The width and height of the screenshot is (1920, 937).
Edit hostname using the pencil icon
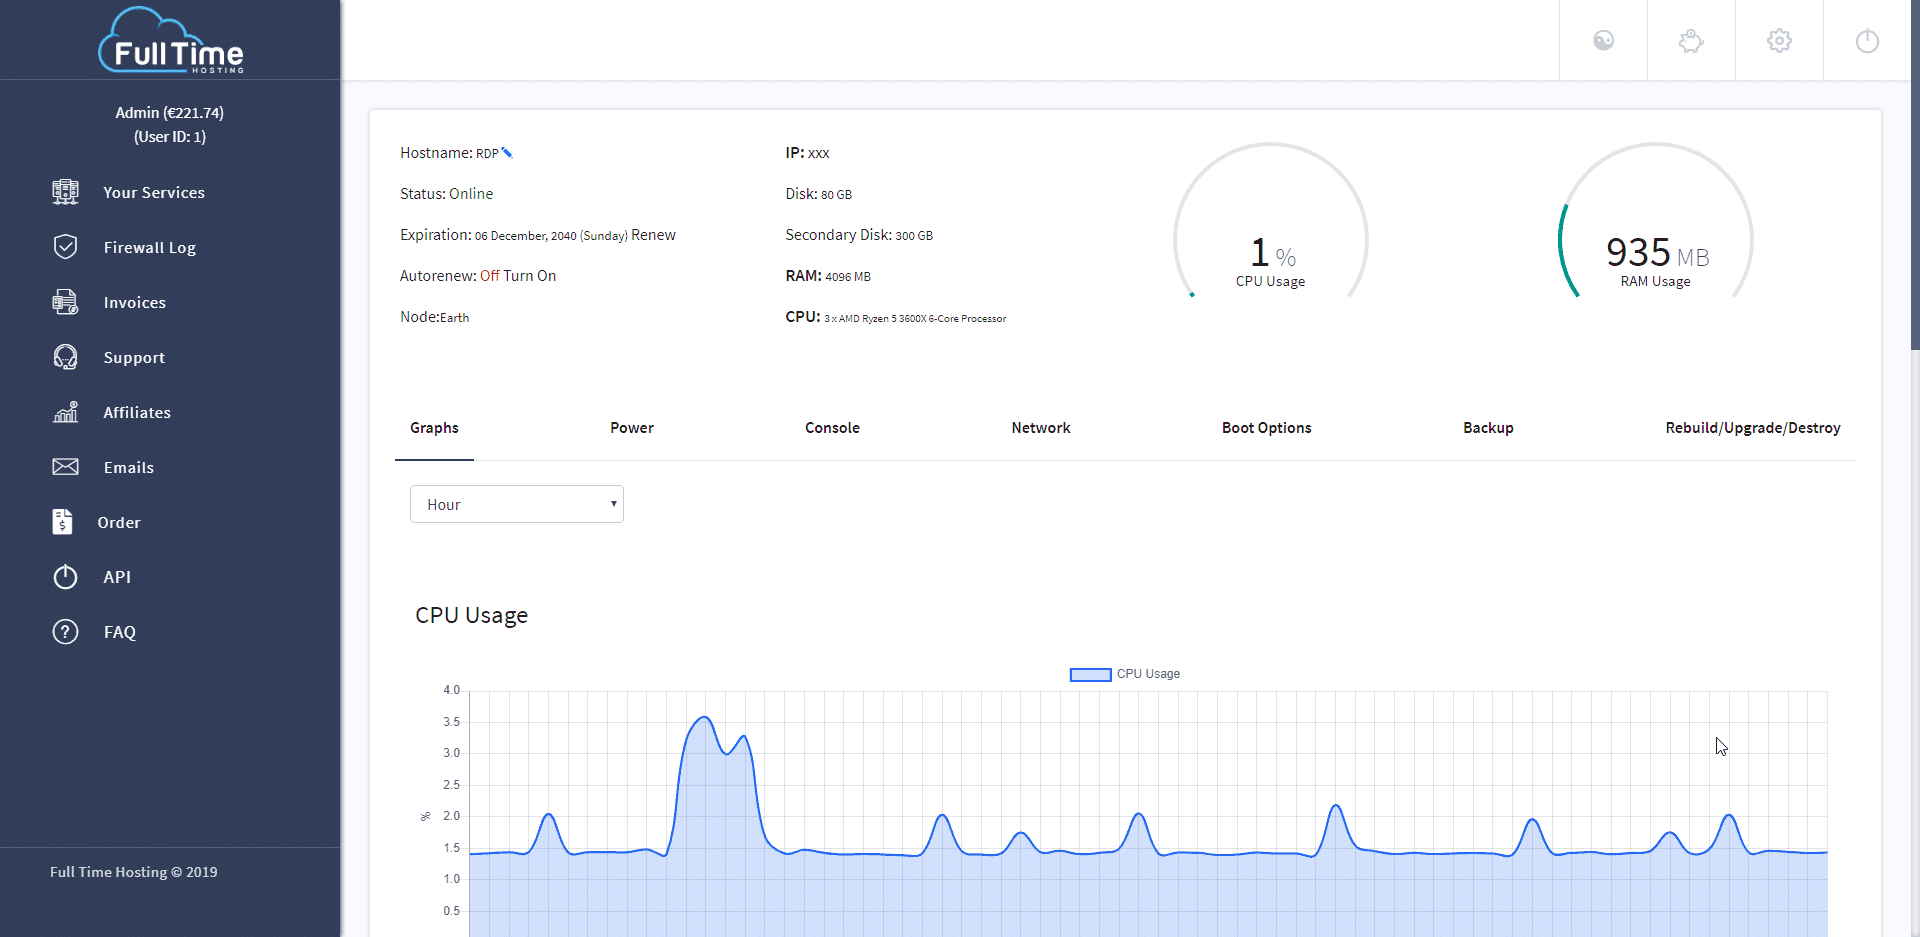click(508, 152)
